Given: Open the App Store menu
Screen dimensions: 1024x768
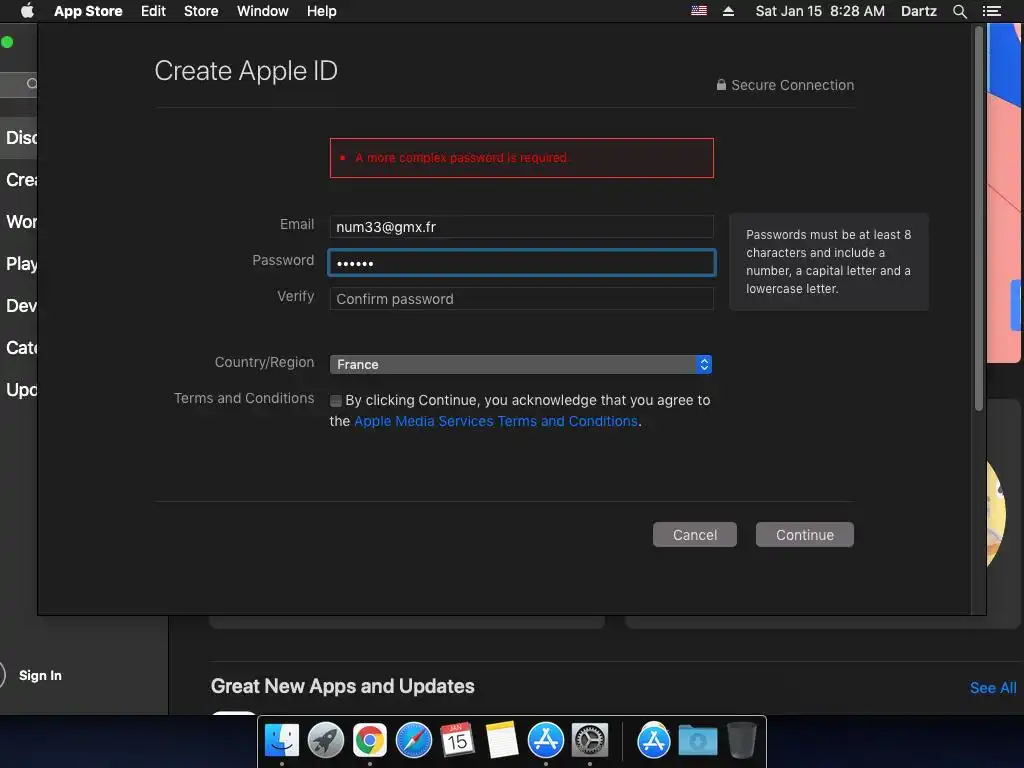Looking at the screenshot, I should point(88,11).
